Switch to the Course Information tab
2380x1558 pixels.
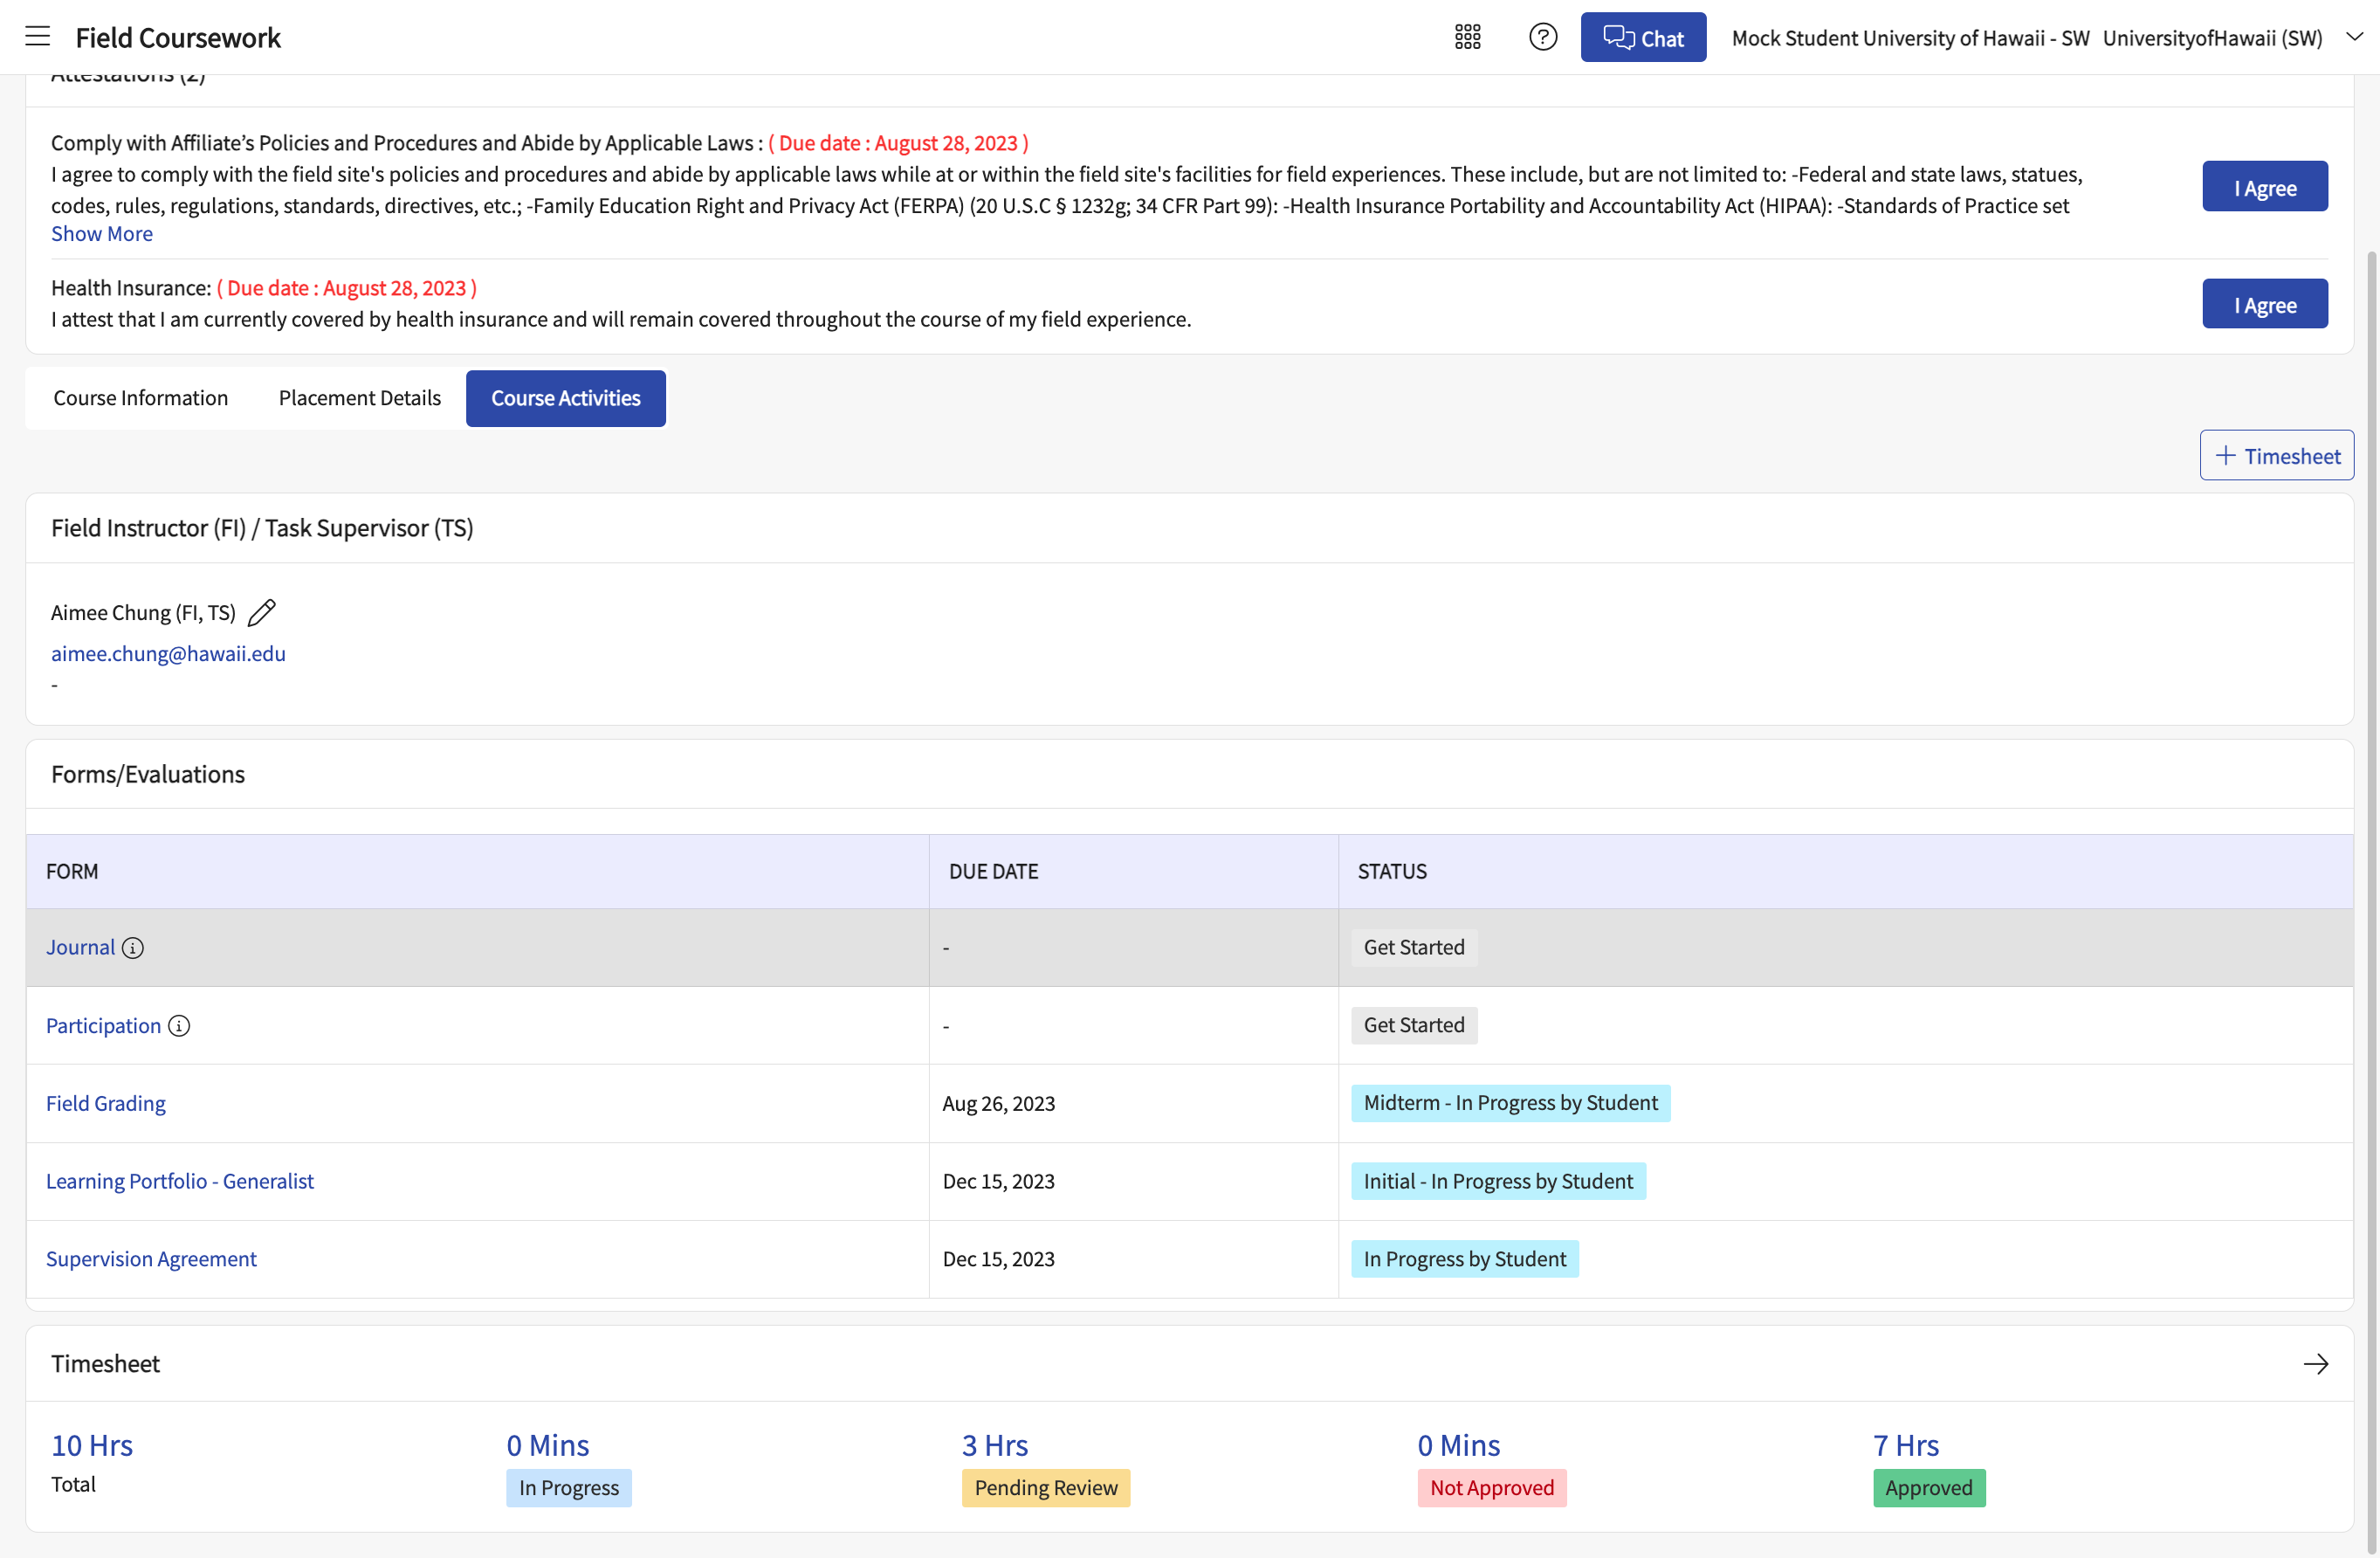pos(141,398)
